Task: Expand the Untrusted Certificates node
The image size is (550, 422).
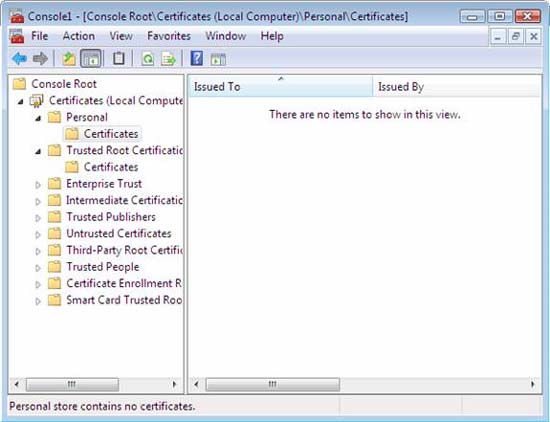Action: (38, 235)
